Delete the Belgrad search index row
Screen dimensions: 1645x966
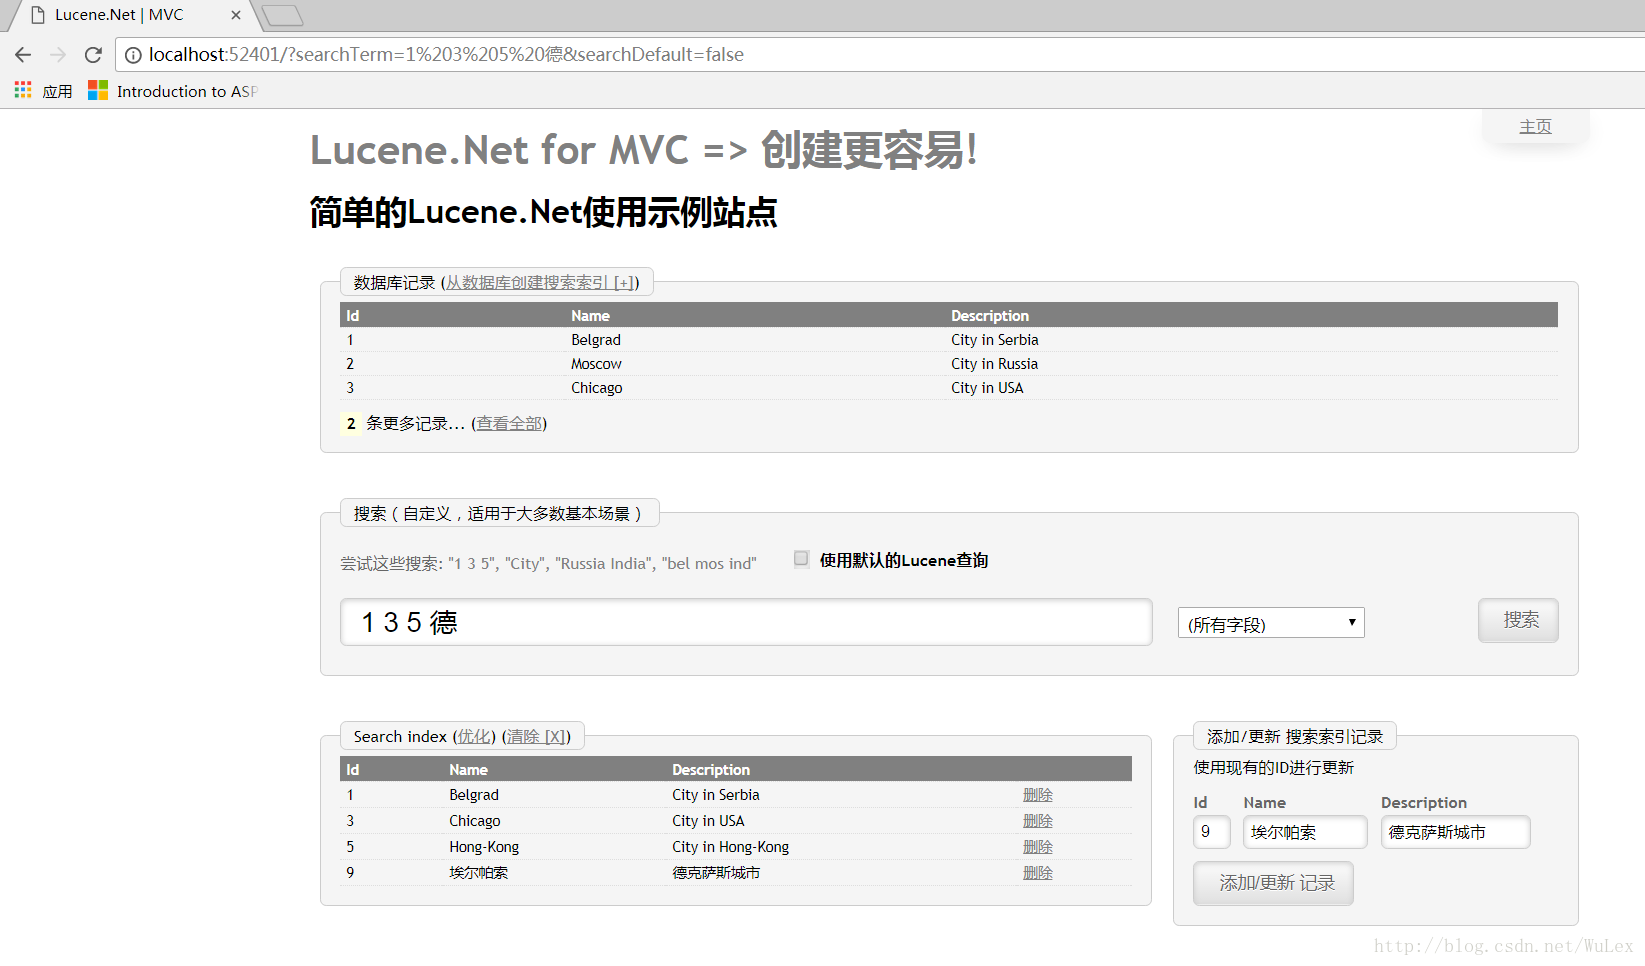[1038, 795]
